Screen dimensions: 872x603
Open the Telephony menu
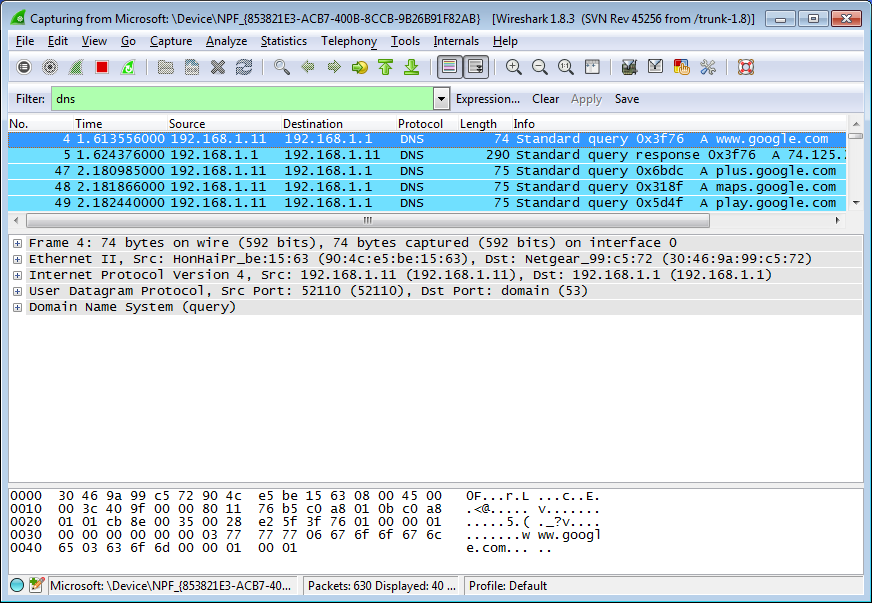click(x=349, y=41)
